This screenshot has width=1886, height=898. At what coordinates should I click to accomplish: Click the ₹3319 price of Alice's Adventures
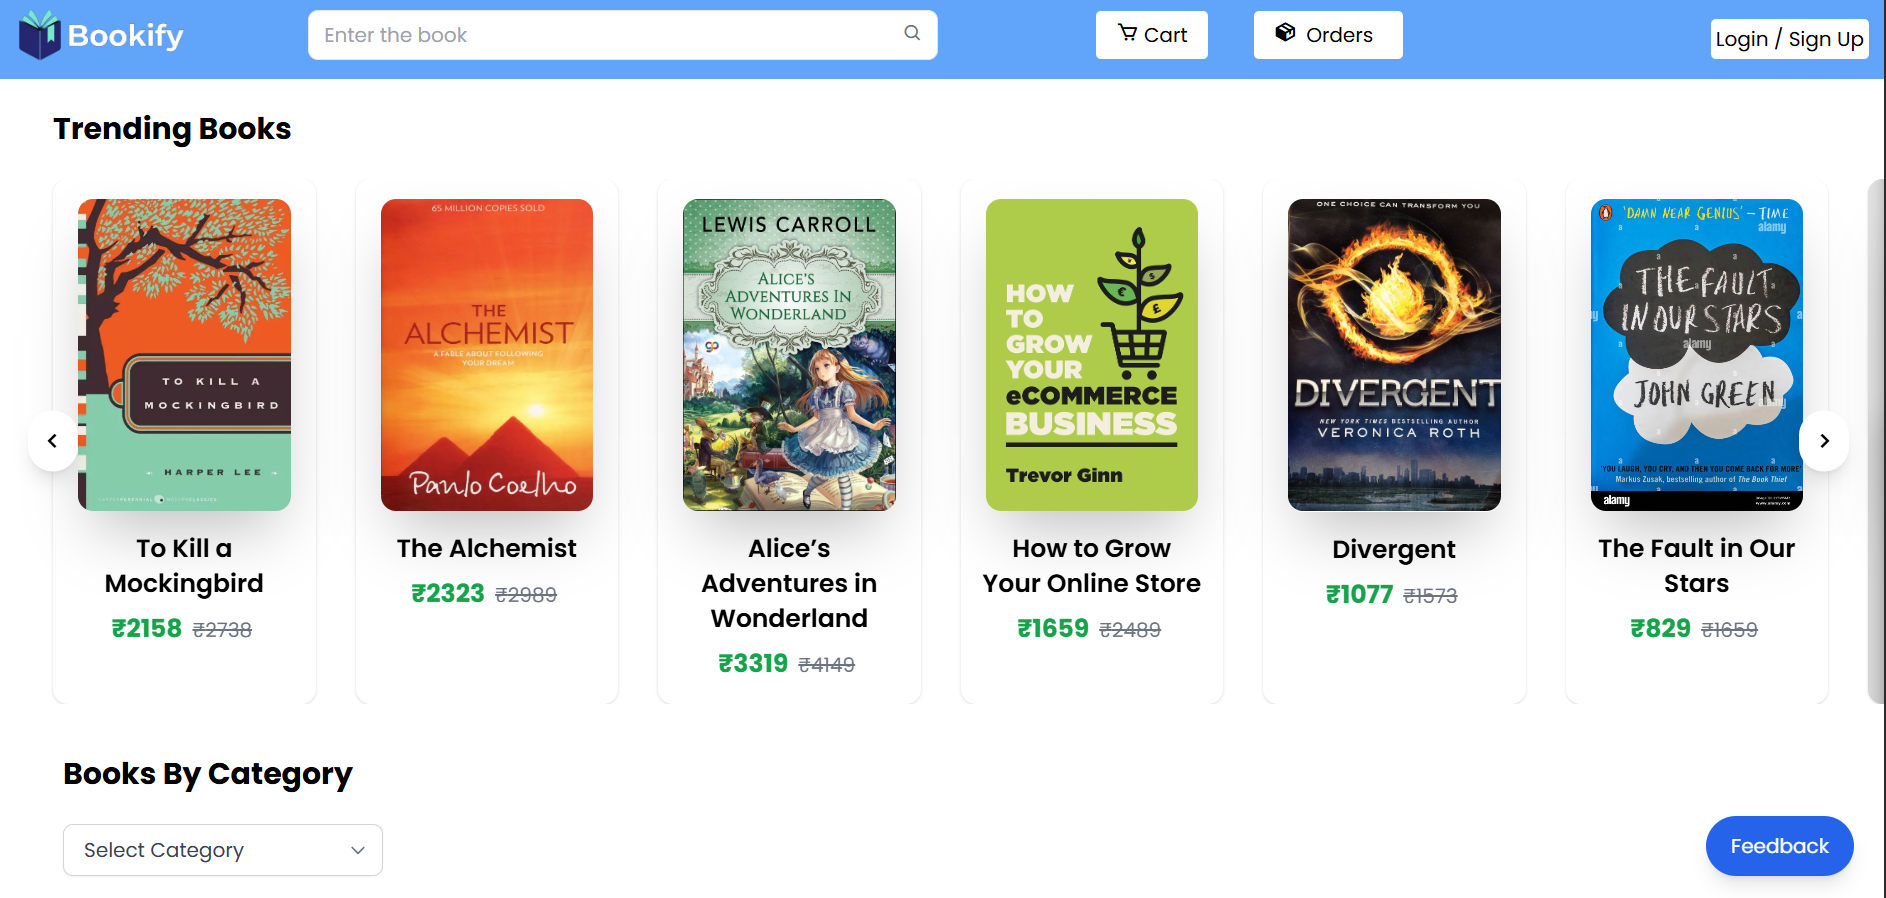pyautogui.click(x=753, y=664)
